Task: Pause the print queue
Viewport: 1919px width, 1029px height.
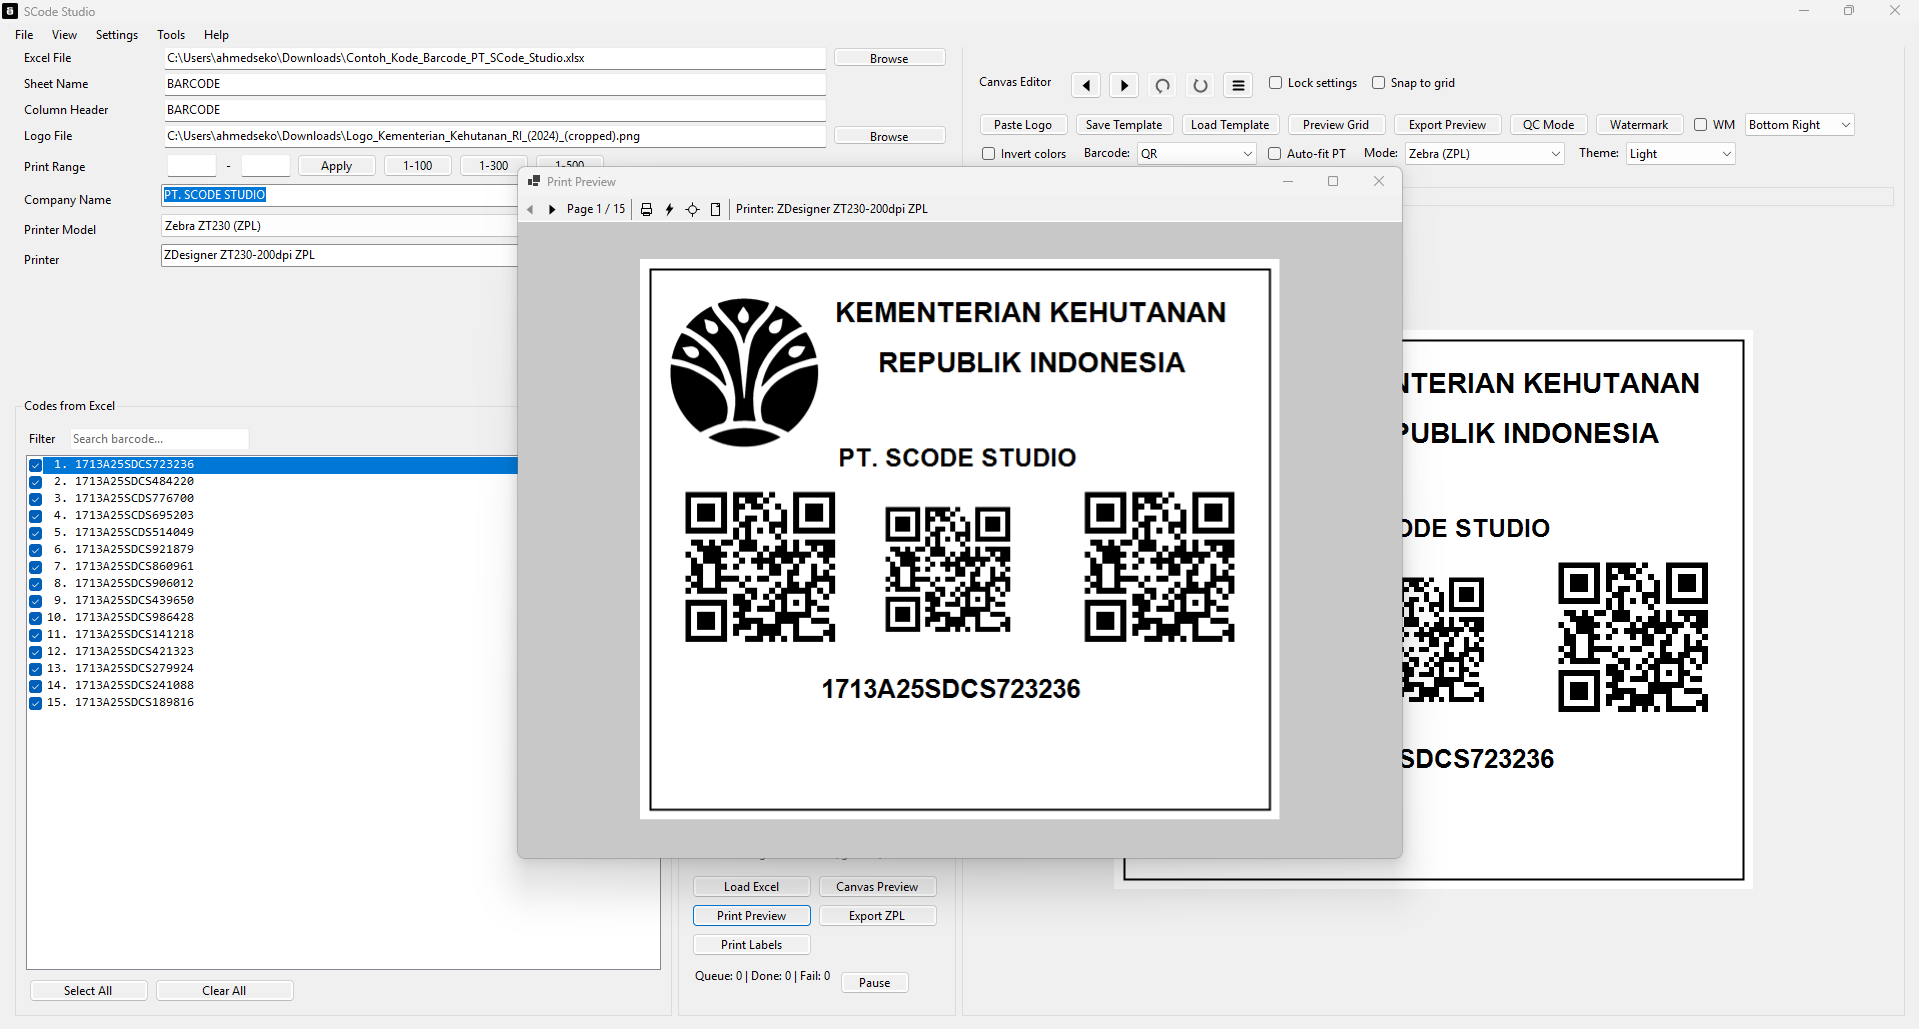Action: click(x=874, y=983)
